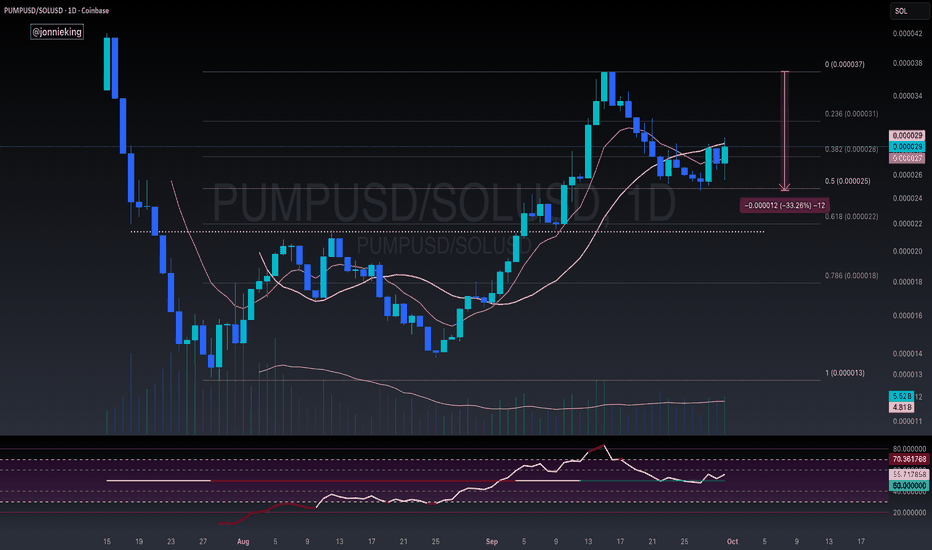Select the white dotted horizontal support line
This screenshot has height=550, width=932.
point(450,232)
